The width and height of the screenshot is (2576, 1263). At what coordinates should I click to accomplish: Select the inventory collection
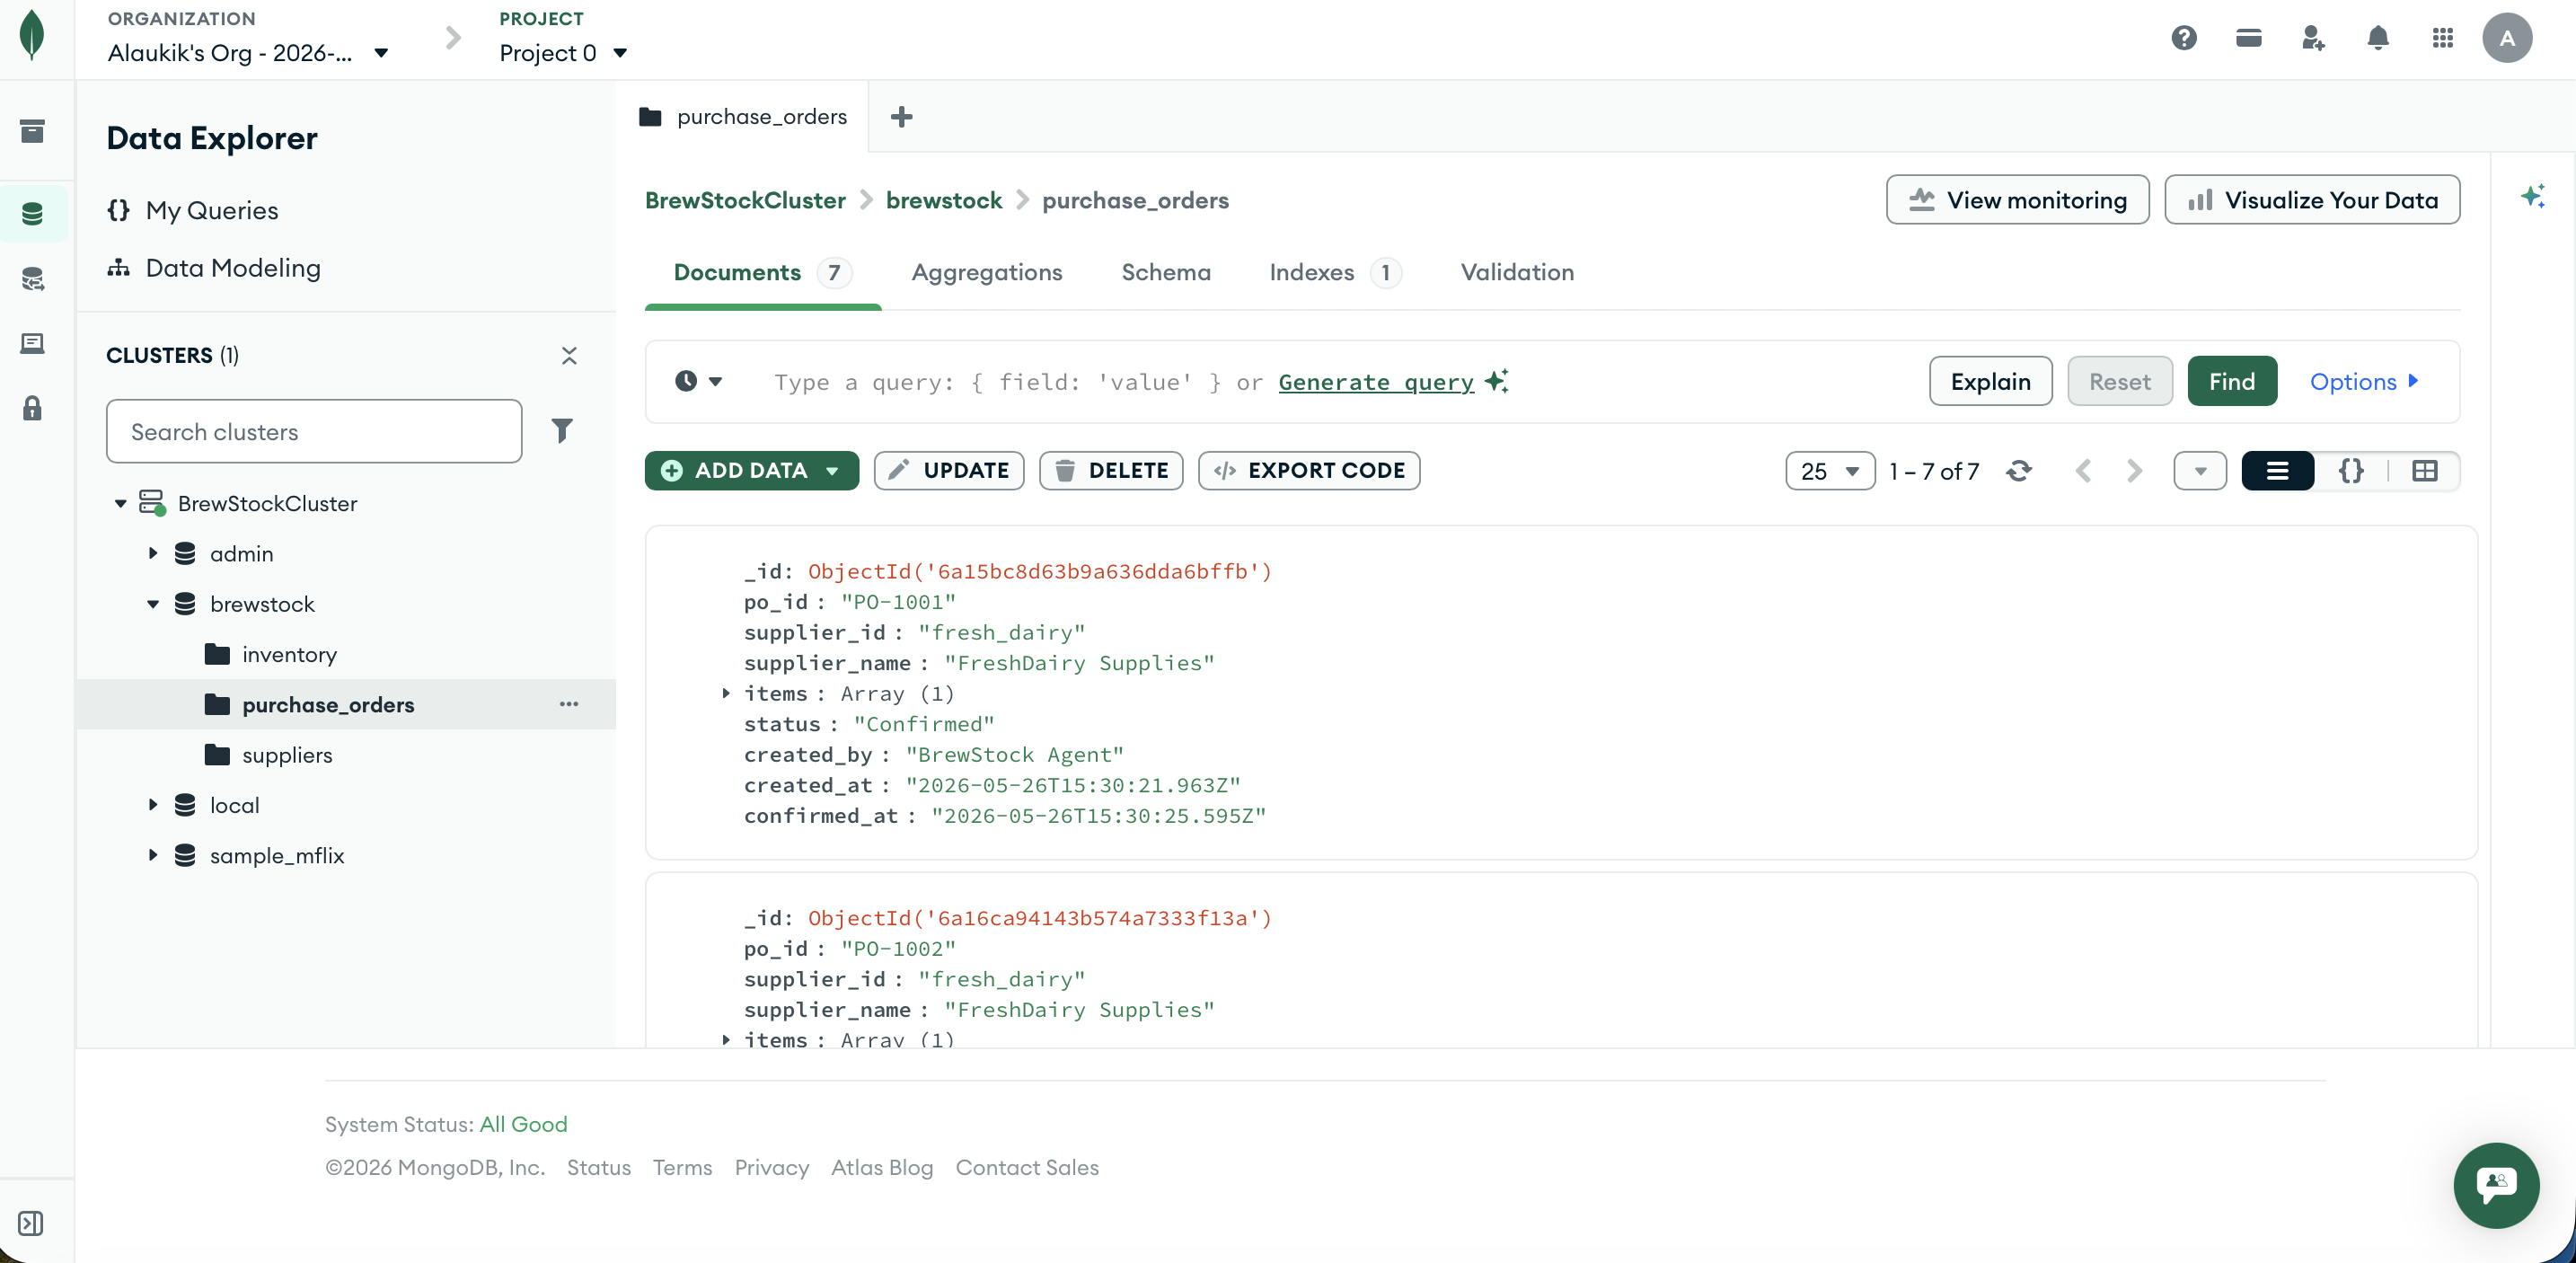pyautogui.click(x=289, y=654)
